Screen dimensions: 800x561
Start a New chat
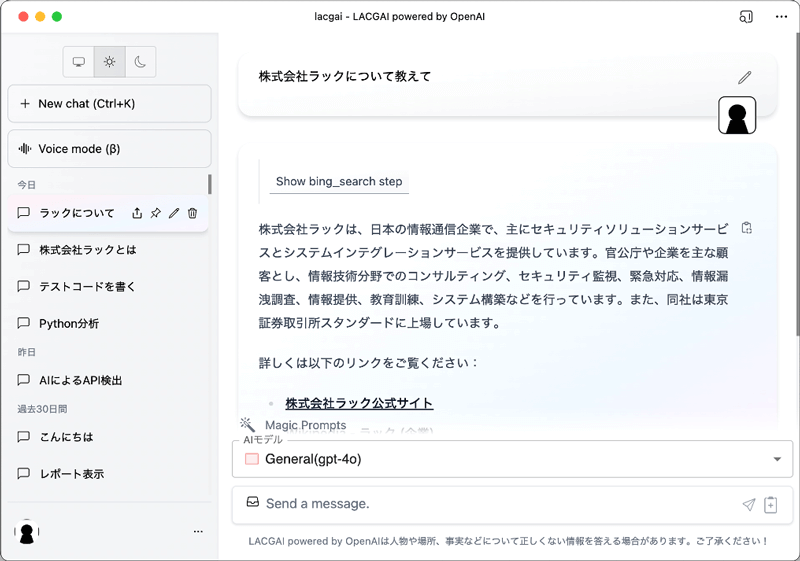pyautogui.click(x=109, y=104)
